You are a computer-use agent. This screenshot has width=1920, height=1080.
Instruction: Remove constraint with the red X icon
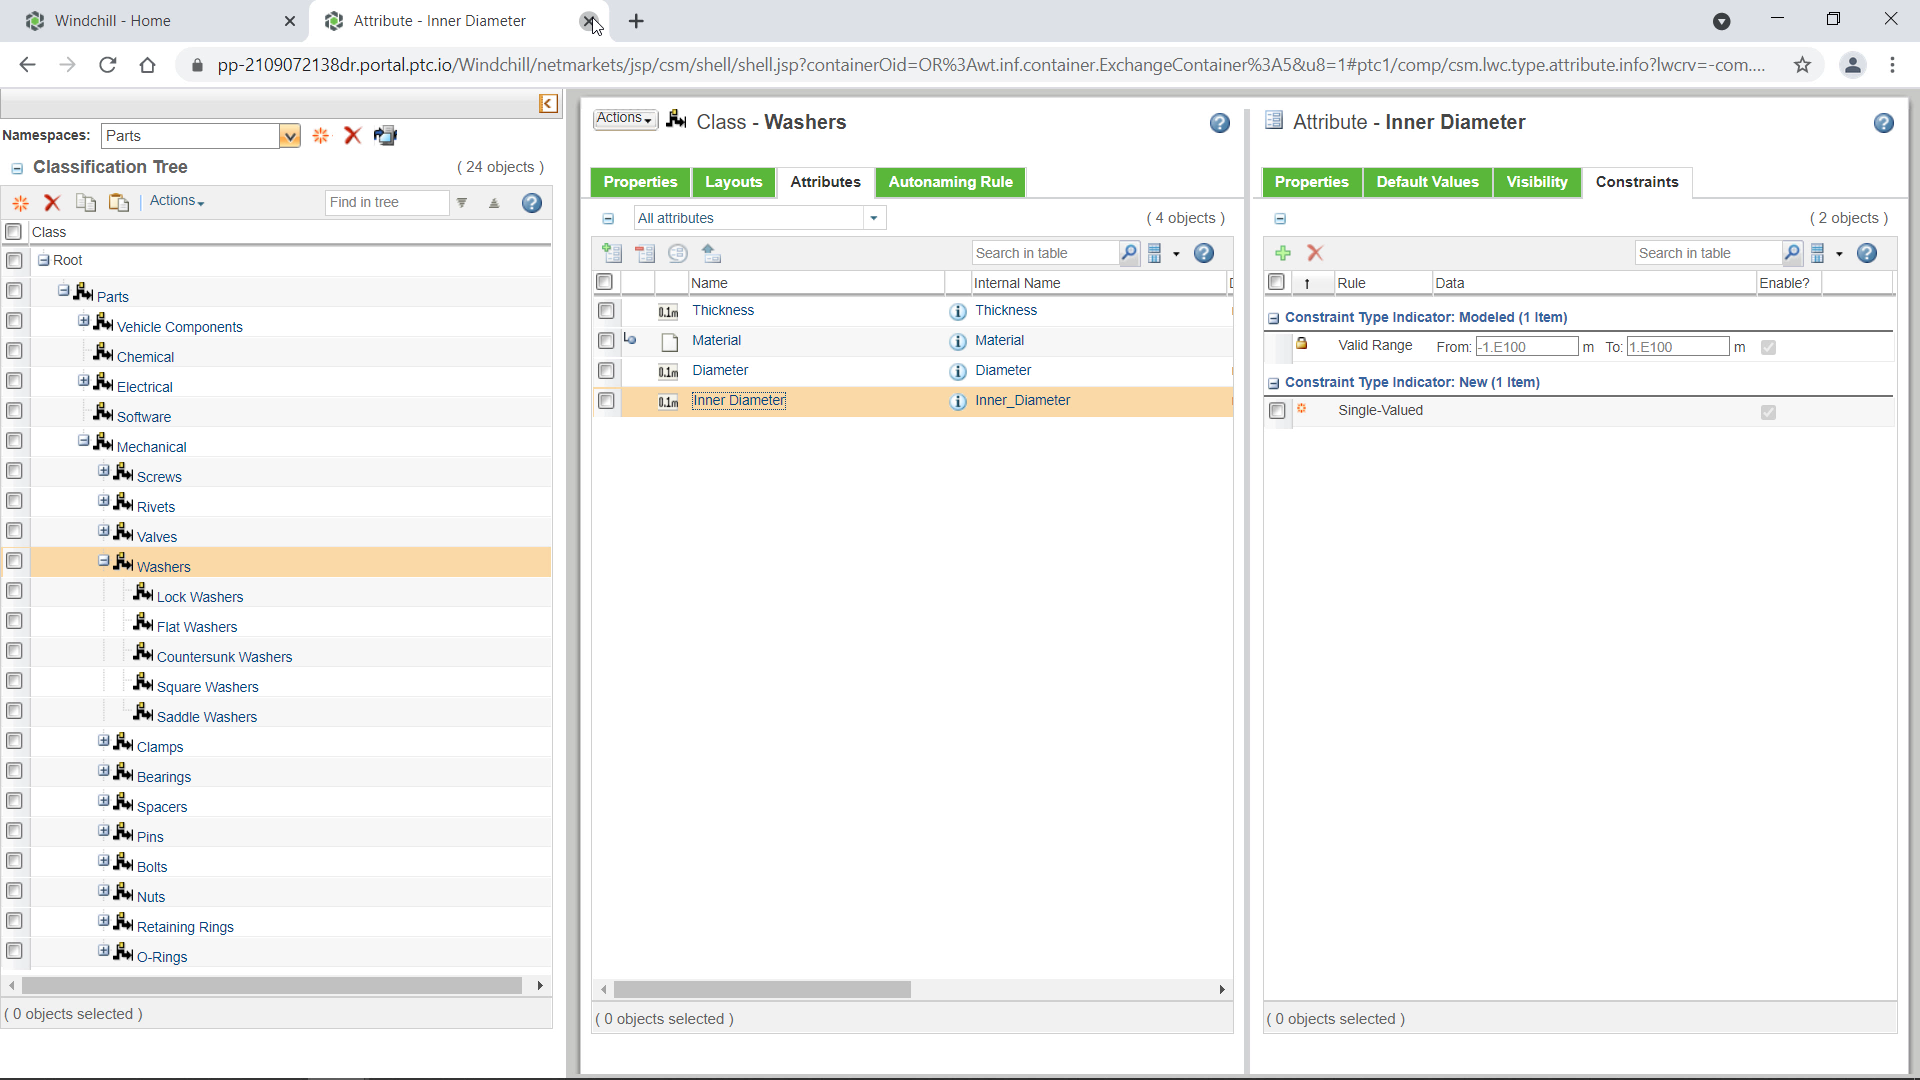[1315, 253]
